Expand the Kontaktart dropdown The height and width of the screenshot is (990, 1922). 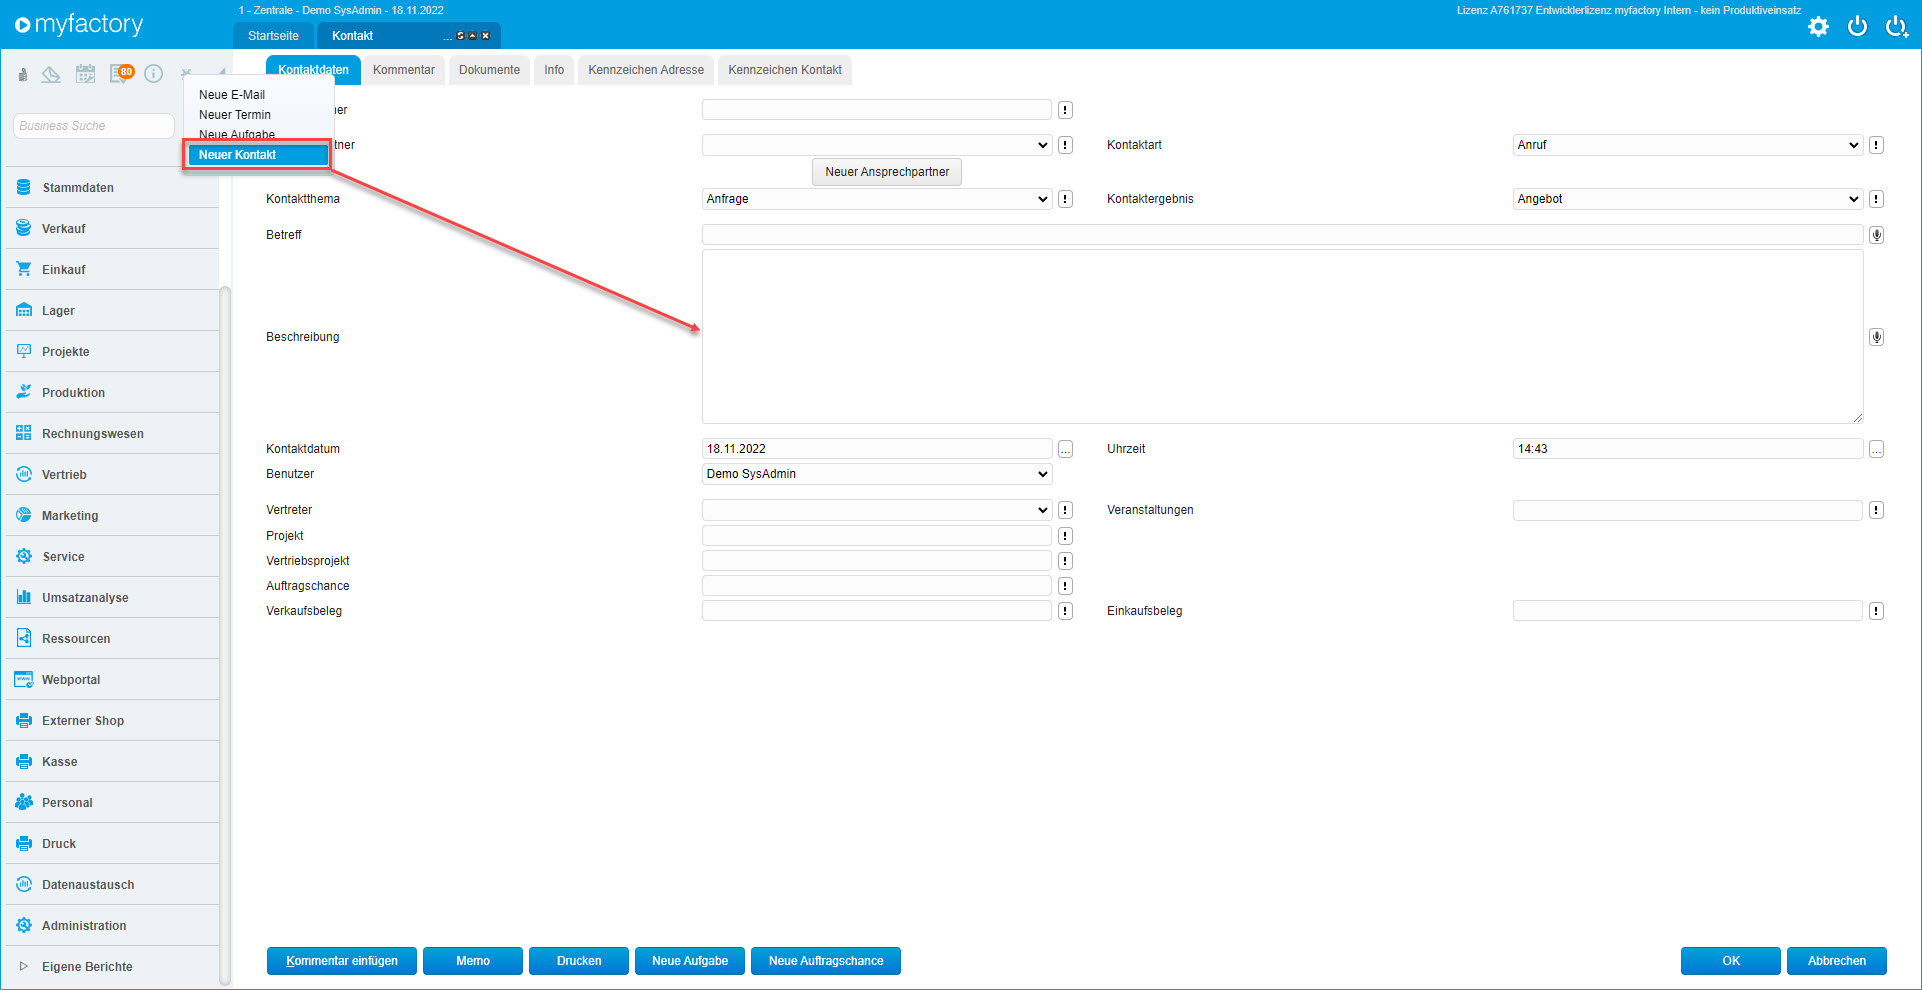pos(1686,145)
